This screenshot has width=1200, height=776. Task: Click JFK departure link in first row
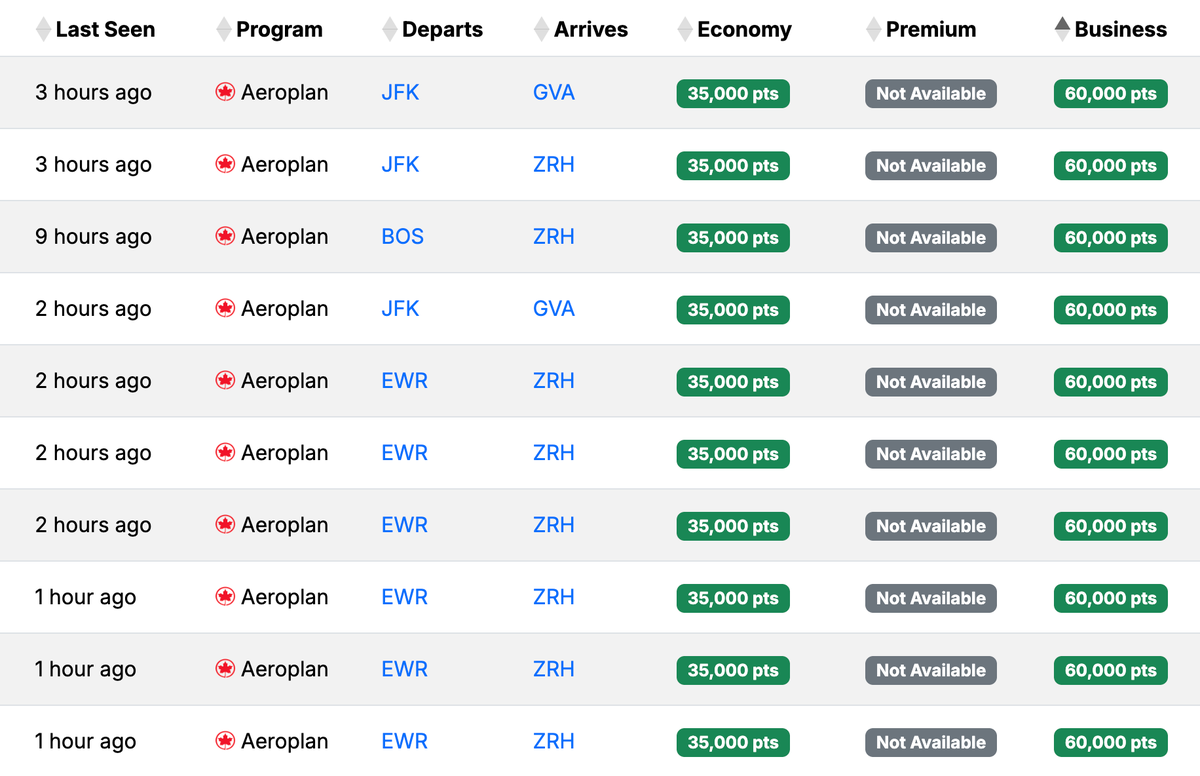(400, 93)
